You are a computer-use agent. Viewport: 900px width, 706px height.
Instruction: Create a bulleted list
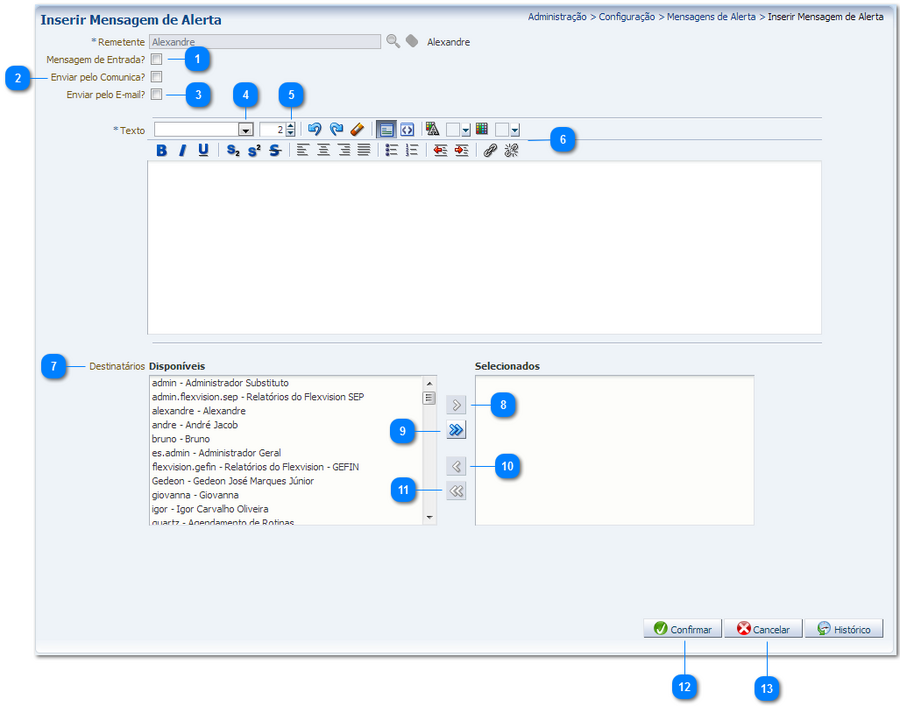tap(392, 151)
